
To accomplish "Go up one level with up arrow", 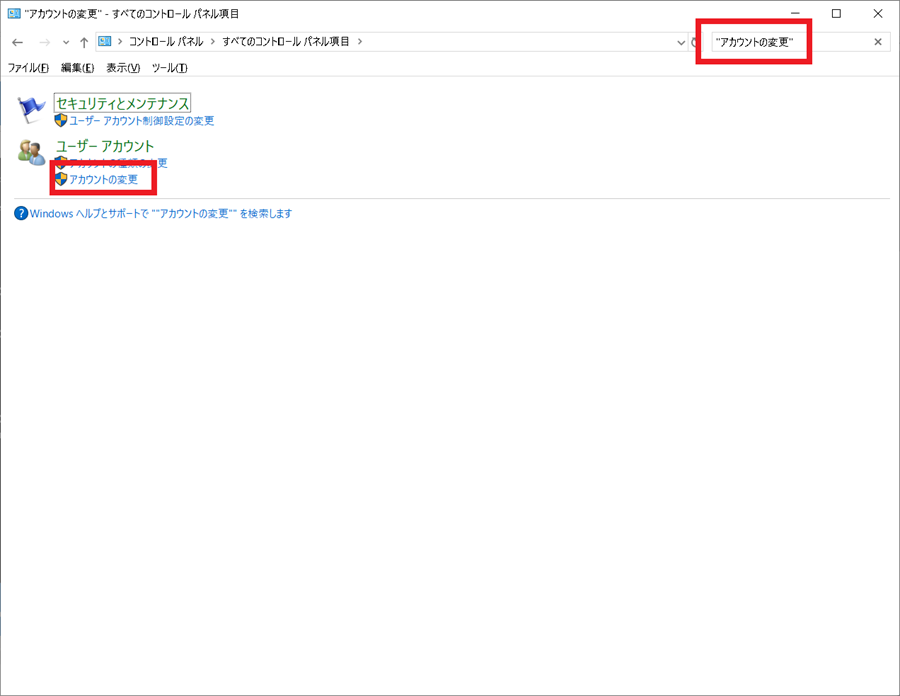I will tap(83, 42).
